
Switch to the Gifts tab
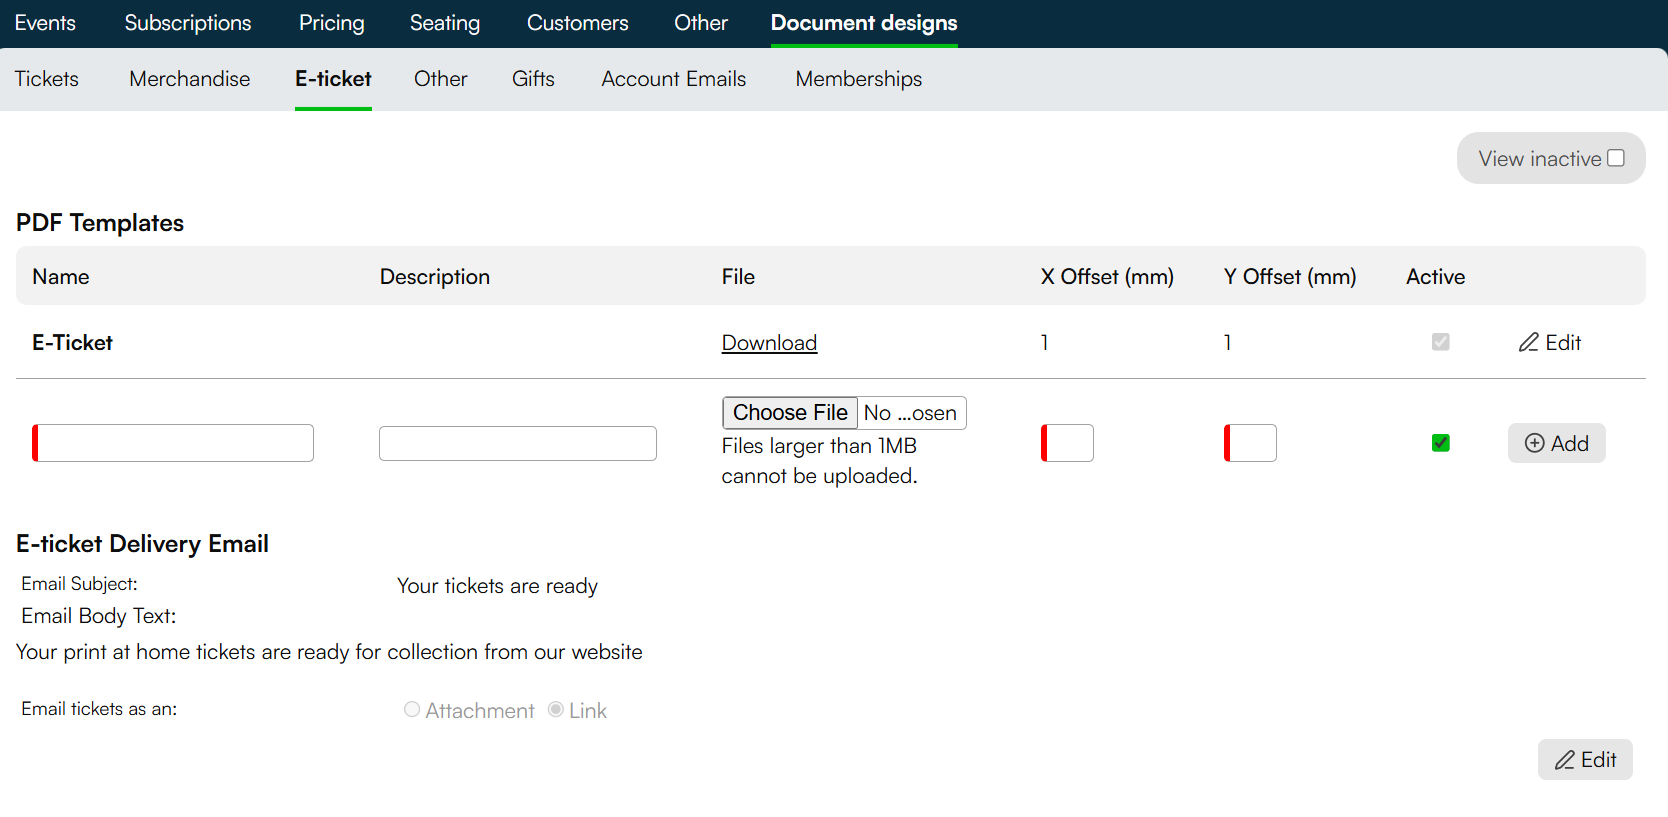point(533,79)
